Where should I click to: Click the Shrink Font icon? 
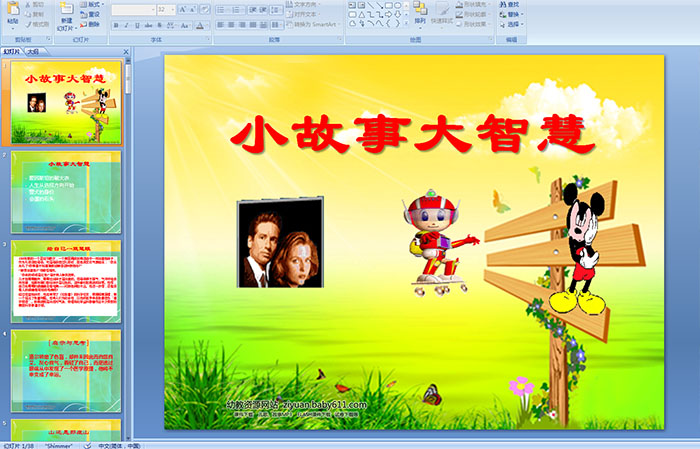193,9
